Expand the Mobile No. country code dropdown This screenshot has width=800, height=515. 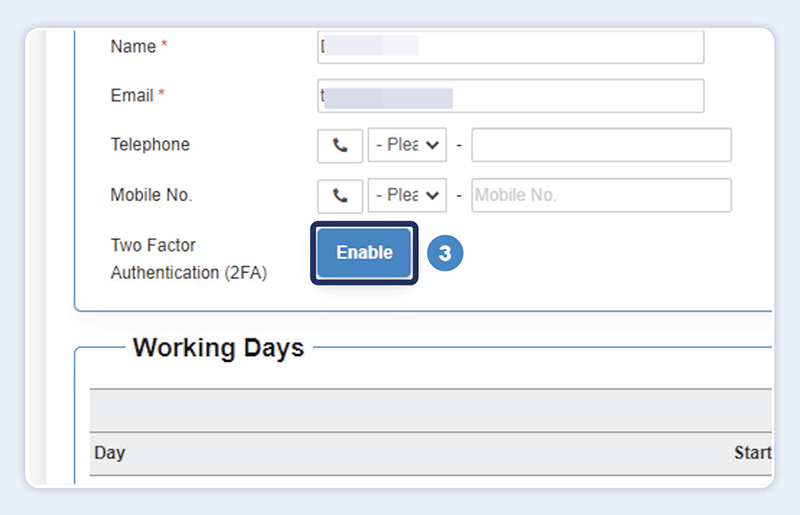pos(407,195)
